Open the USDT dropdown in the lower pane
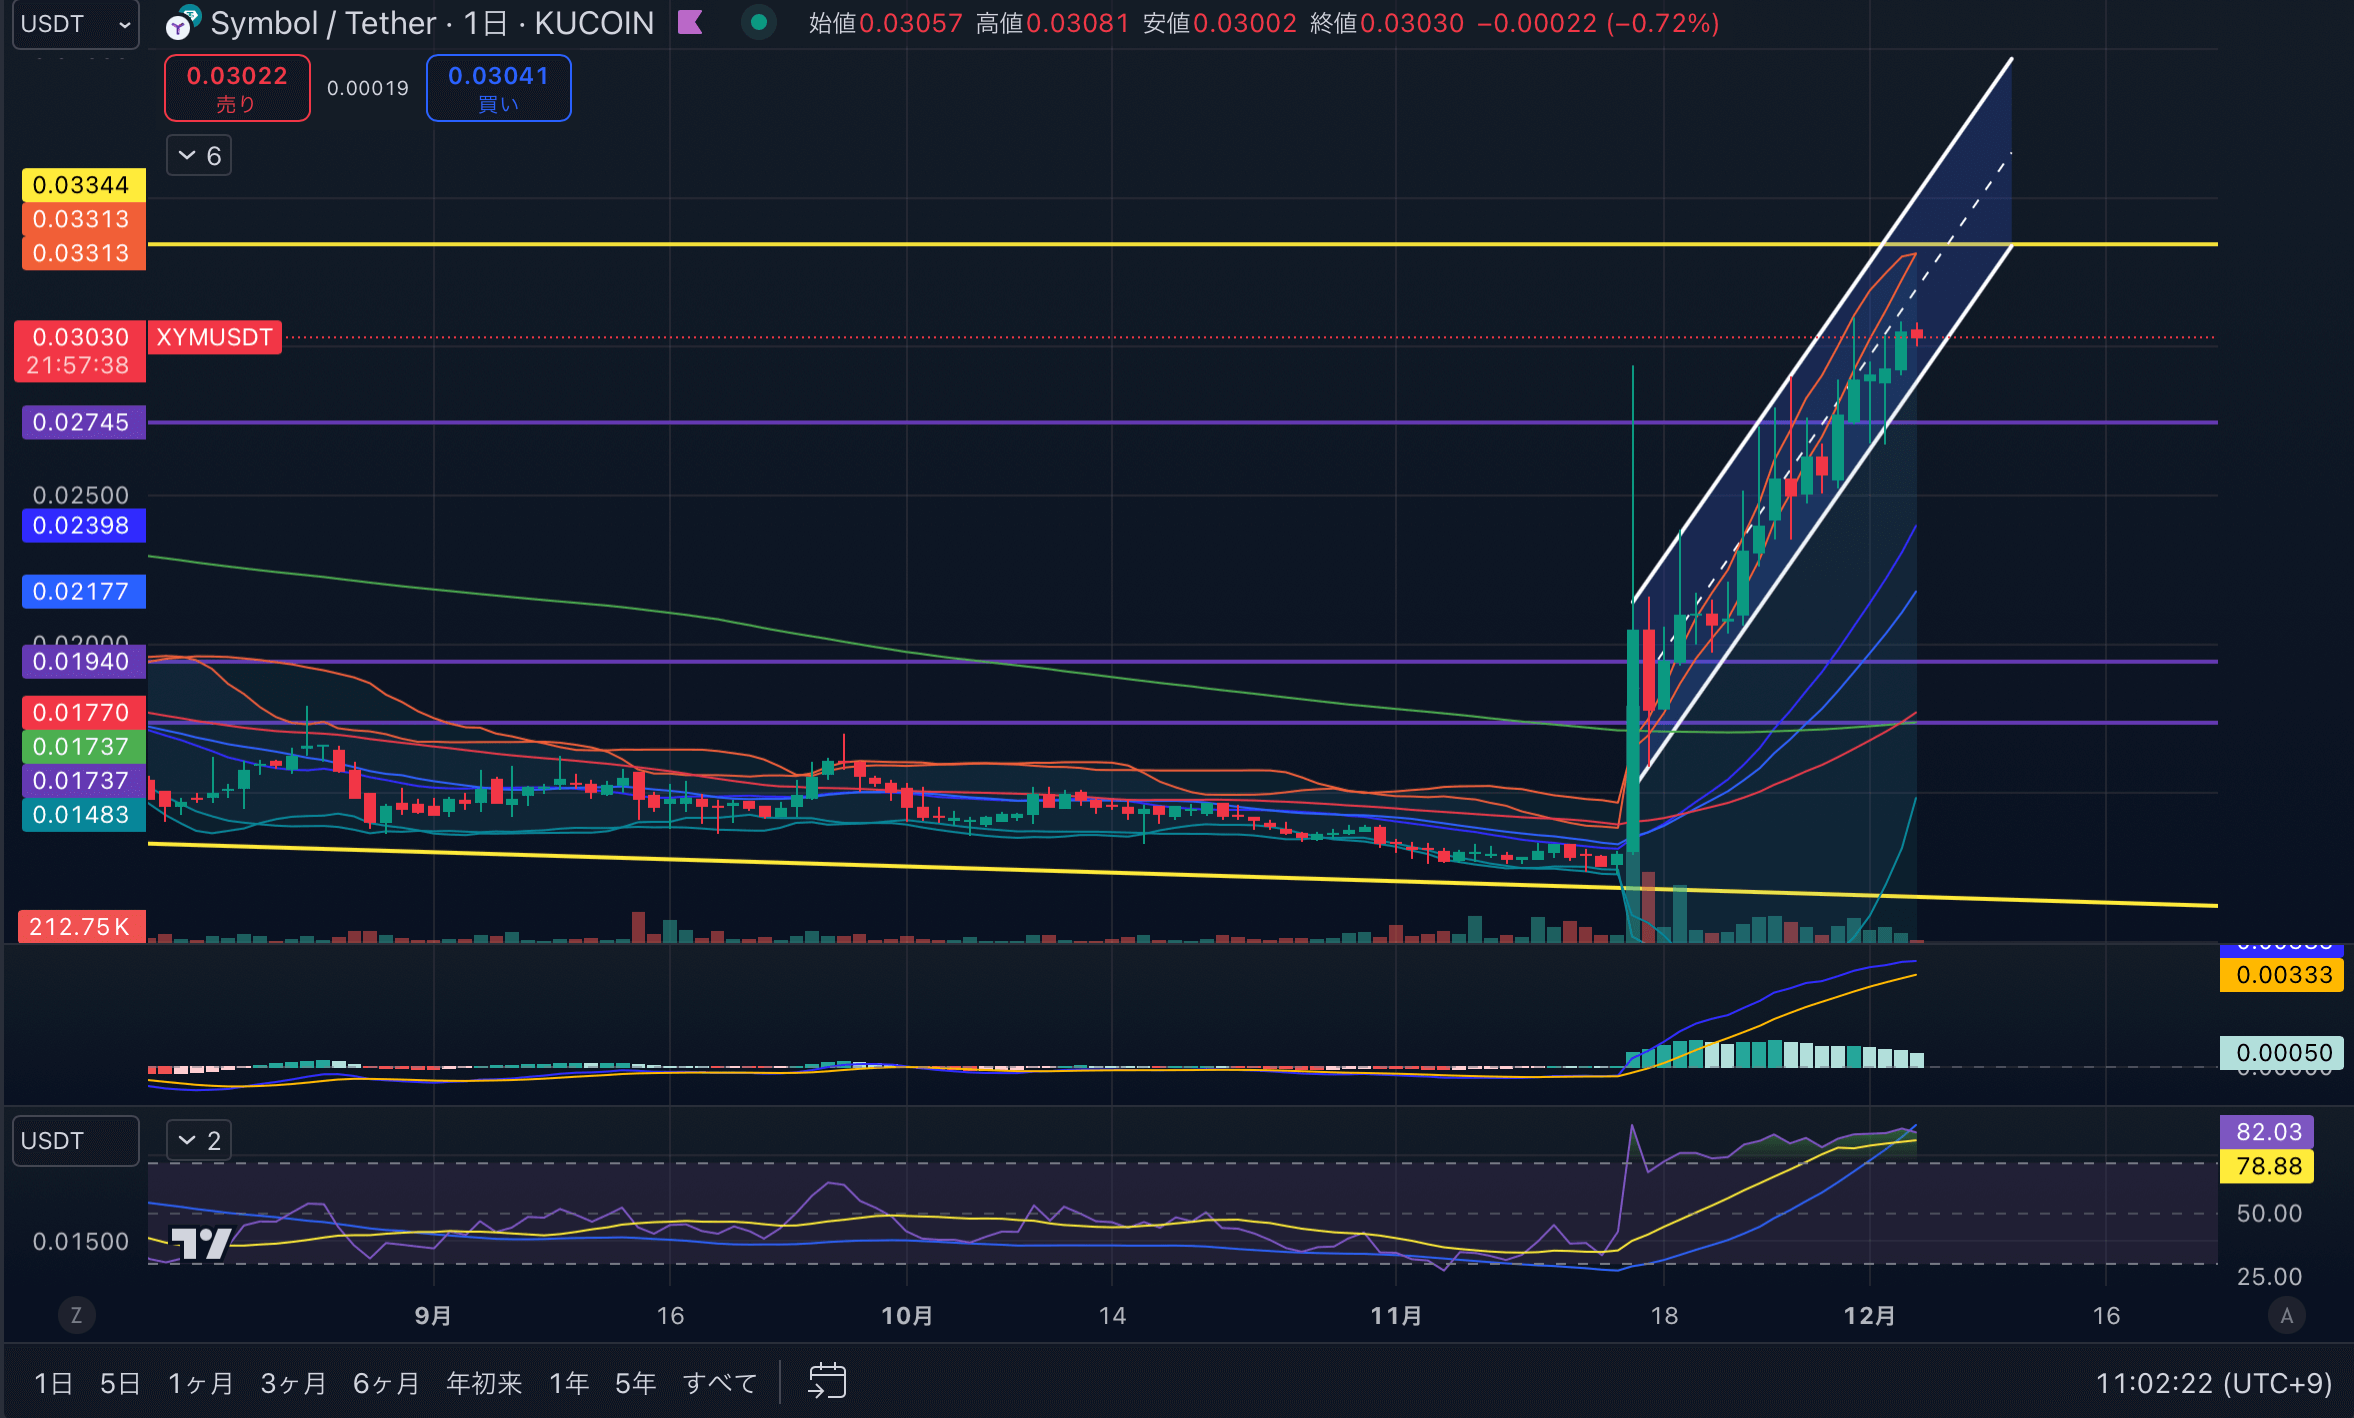 (75, 1141)
